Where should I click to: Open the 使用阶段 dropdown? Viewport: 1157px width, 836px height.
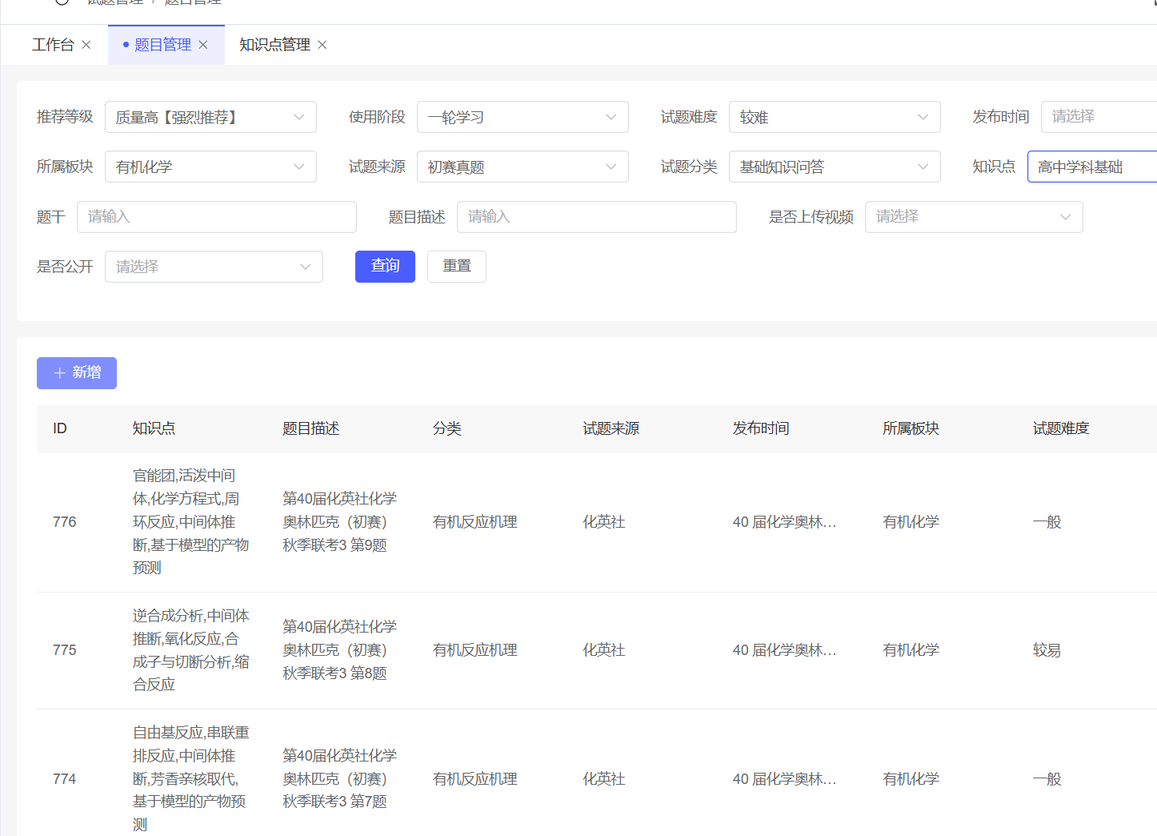coord(522,117)
